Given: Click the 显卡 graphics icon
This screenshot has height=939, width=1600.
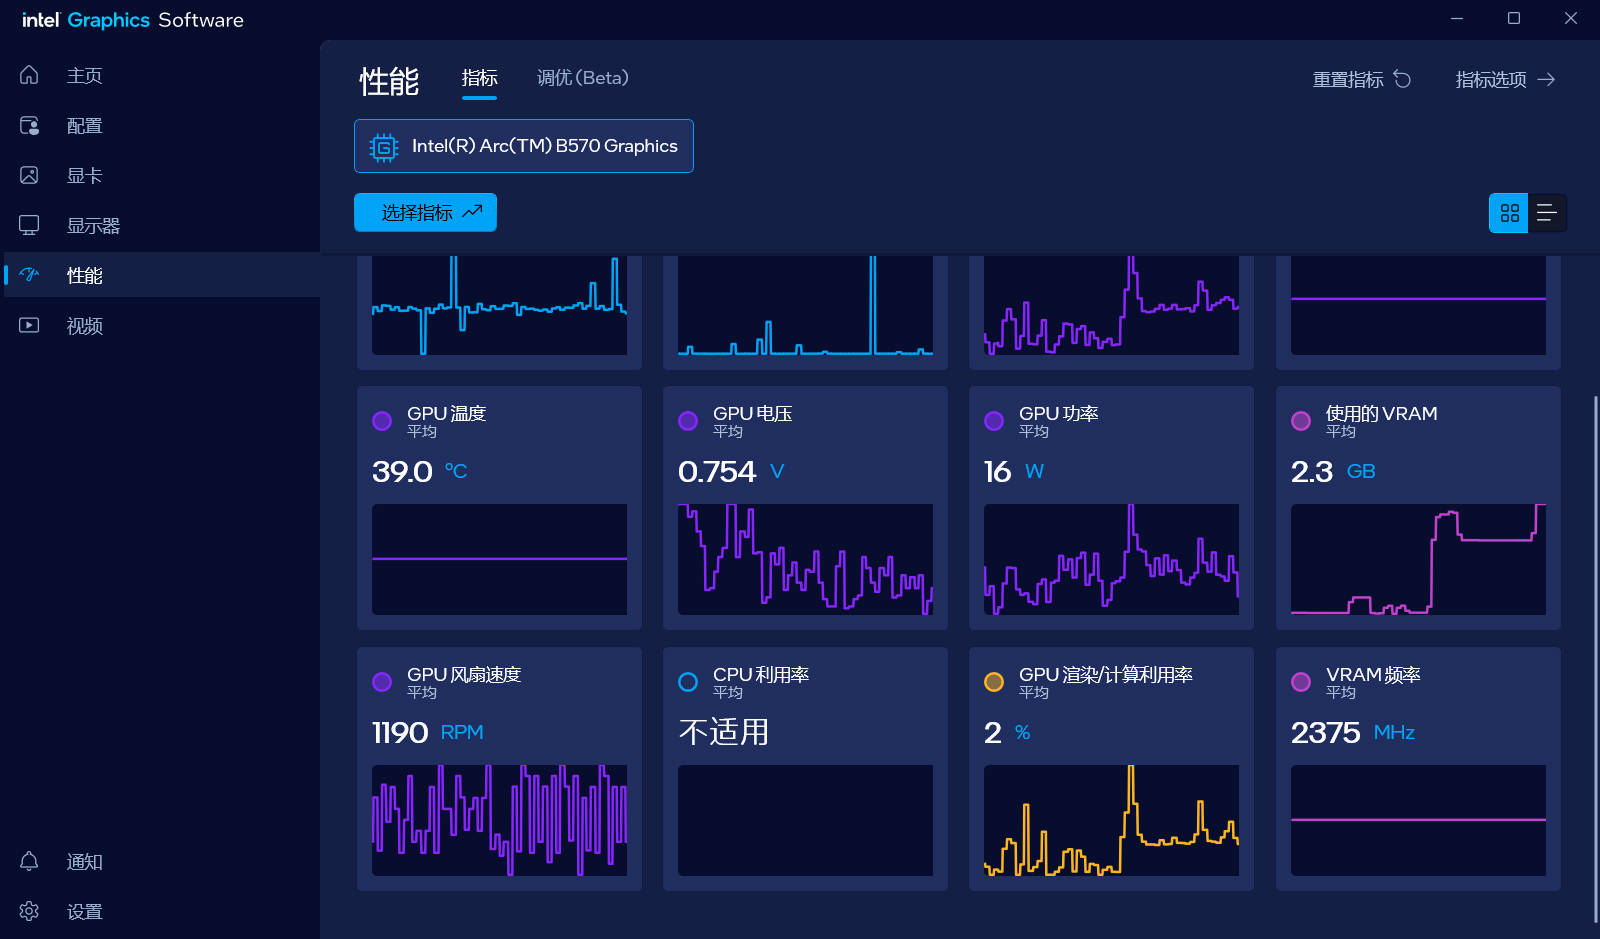Looking at the screenshot, I should [29, 175].
